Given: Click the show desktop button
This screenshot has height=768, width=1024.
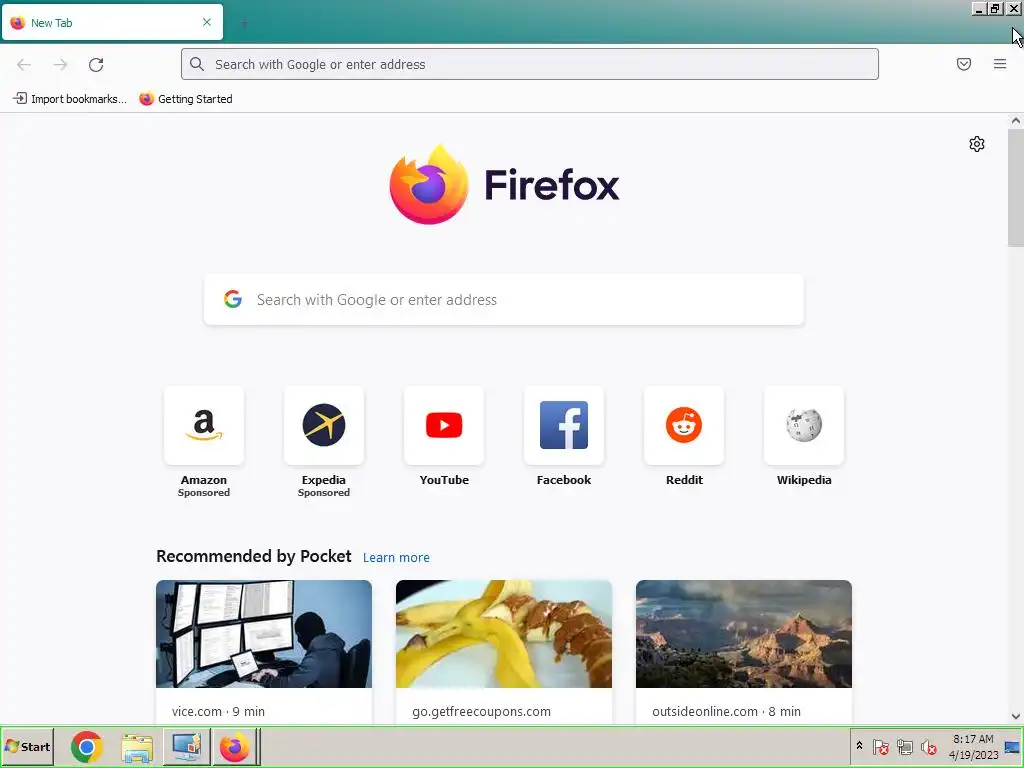Looking at the screenshot, I should [x=1013, y=747].
